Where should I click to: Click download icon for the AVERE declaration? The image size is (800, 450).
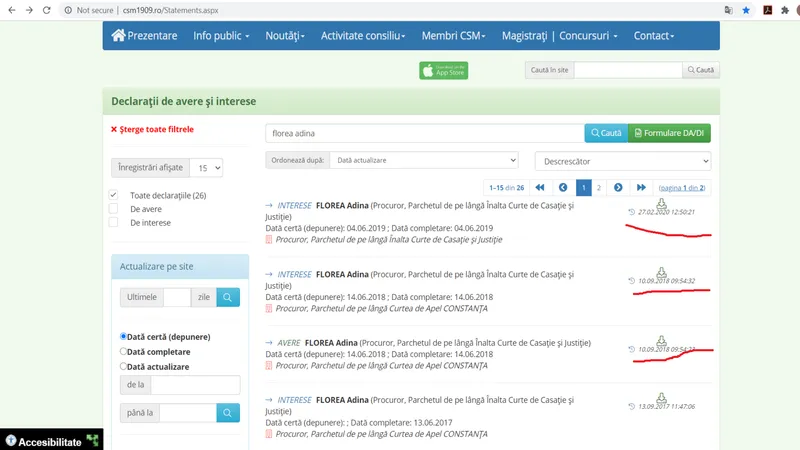pyautogui.click(x=661, y=340)
